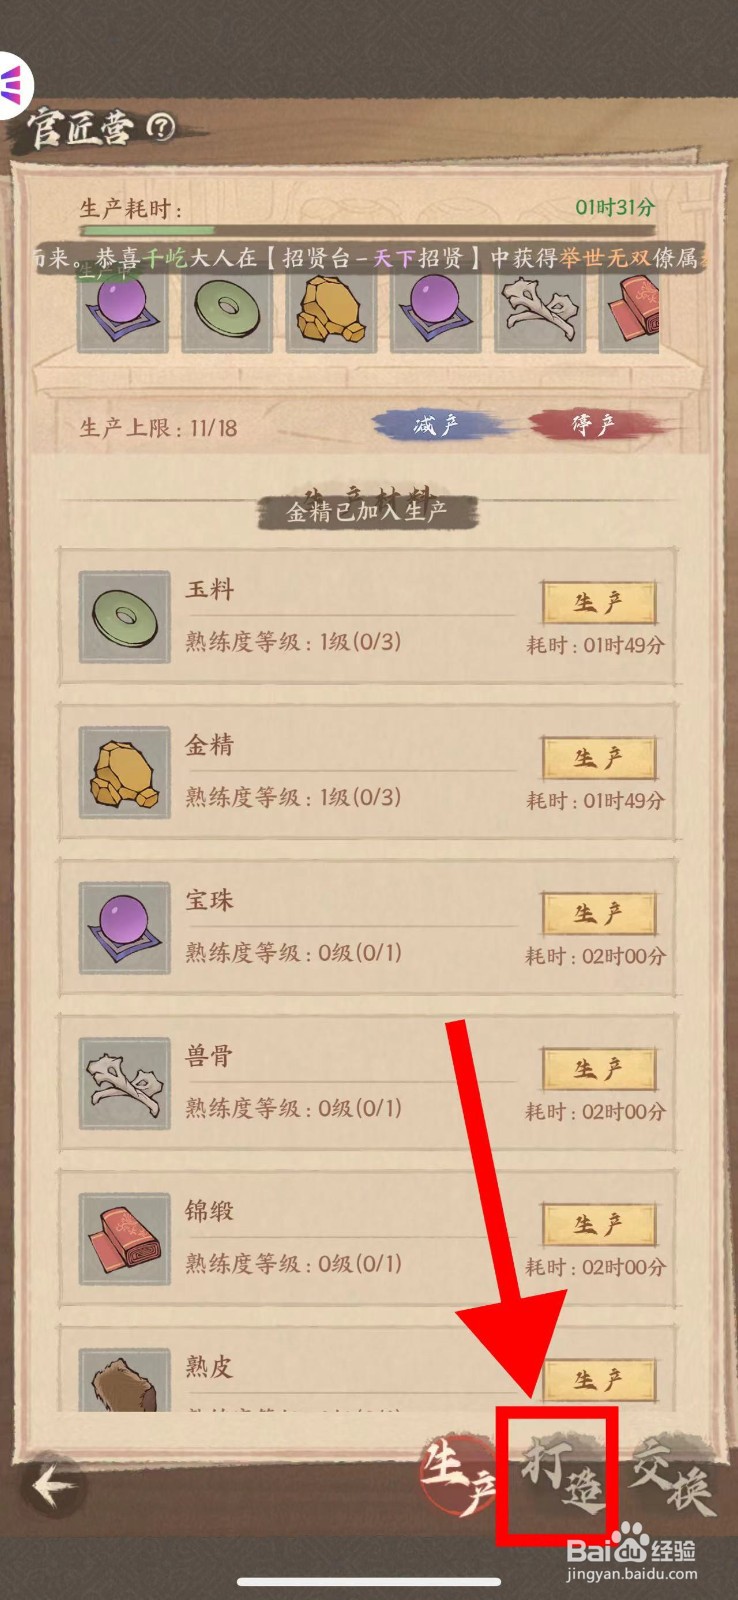Viewport: 738px width, 1600px height.
Task: Tap the jade disc in production queue
Action: click(x=226, y=310)
